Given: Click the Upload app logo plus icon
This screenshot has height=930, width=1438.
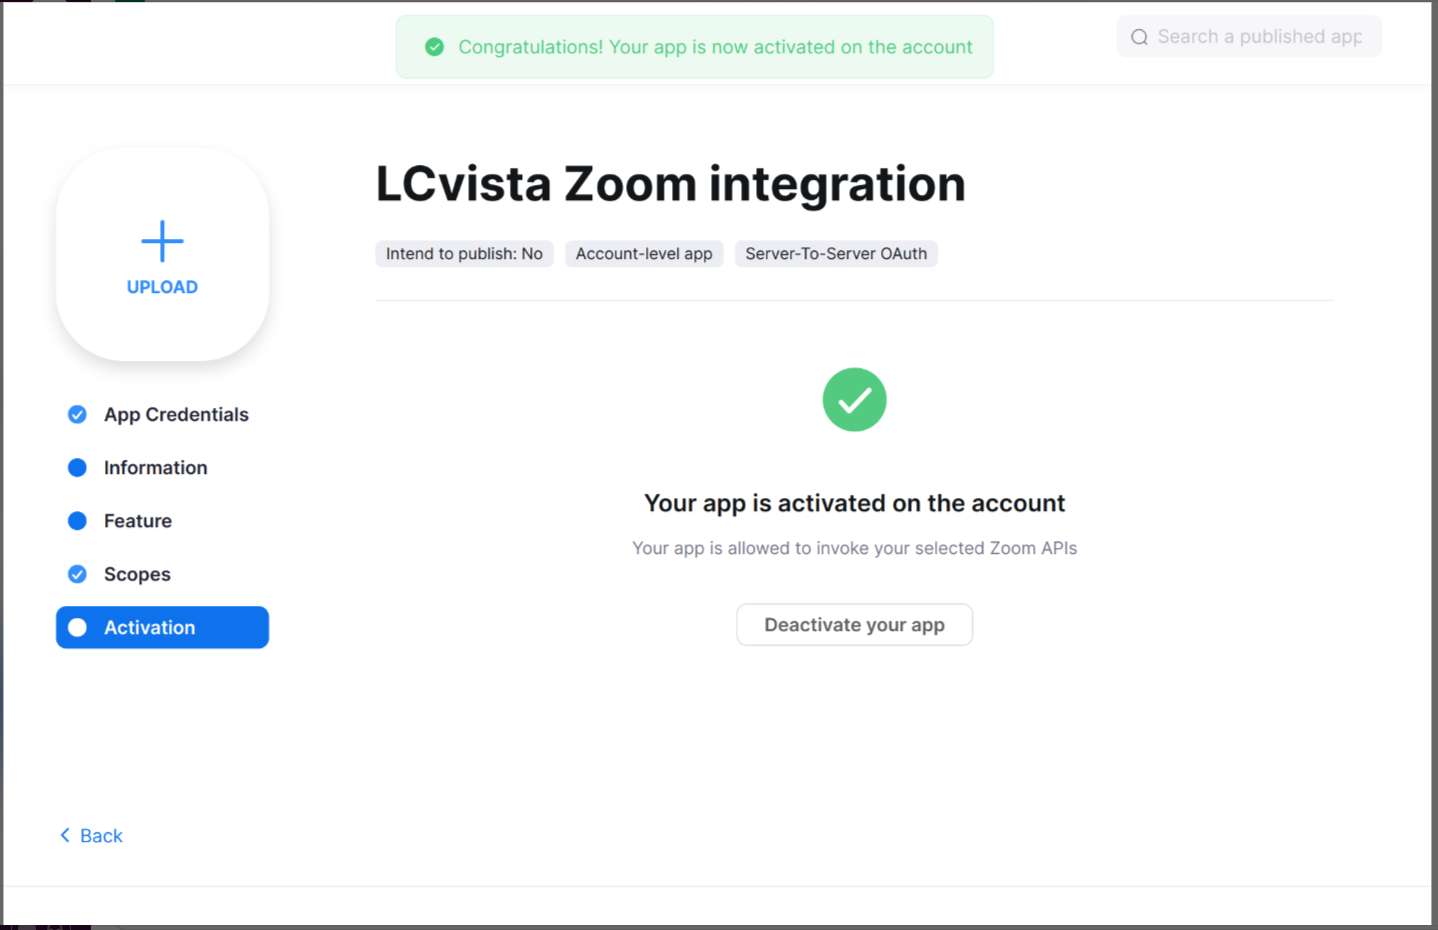Looking at the screenshot, I should click(162, 241).
